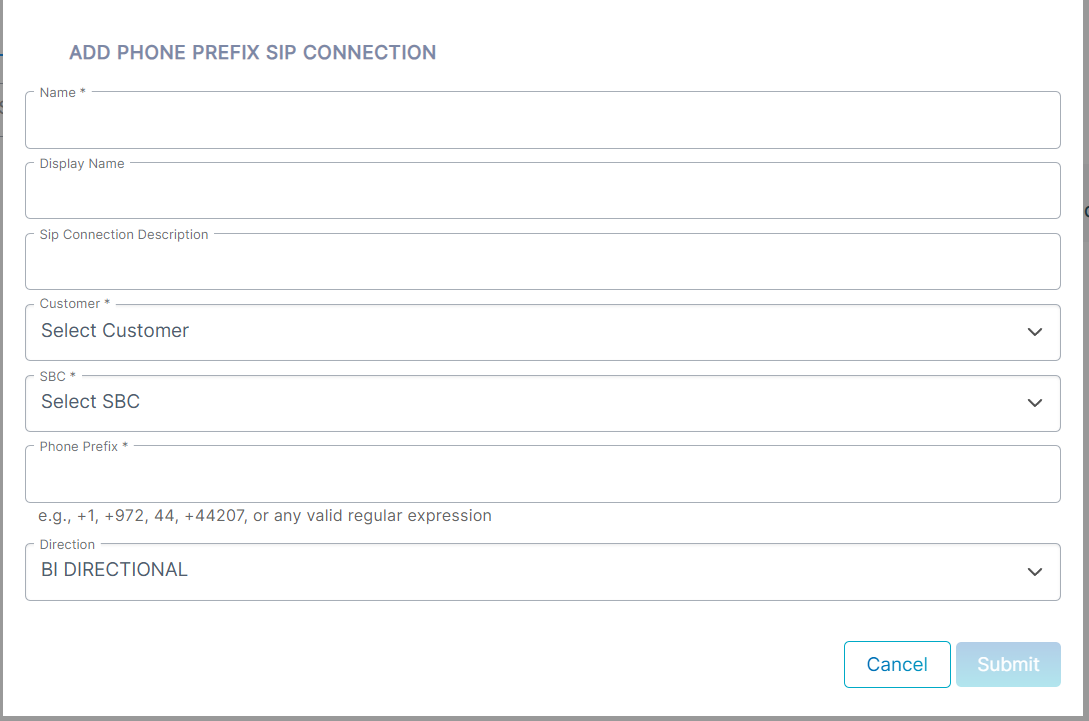Click the Phone Prefix * field label

83,447
